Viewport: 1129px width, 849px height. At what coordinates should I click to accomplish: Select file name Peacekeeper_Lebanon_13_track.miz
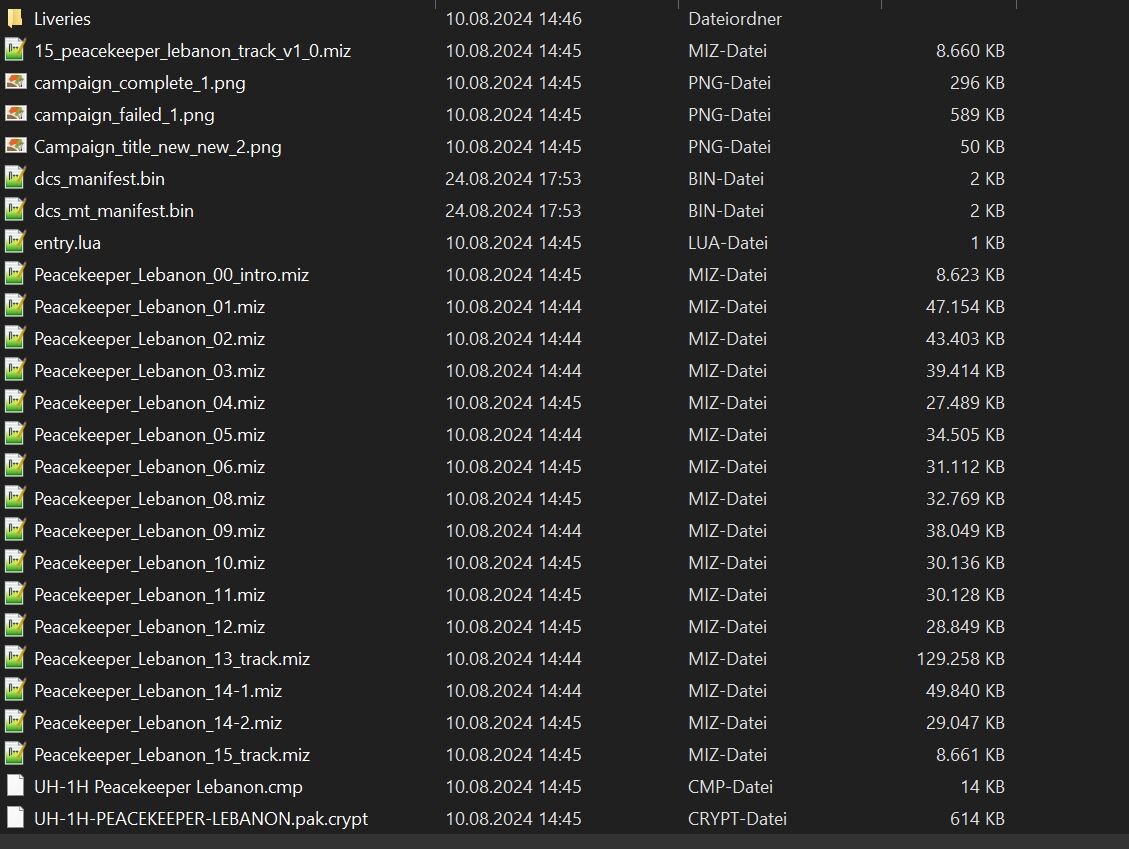tap(171, 659)
